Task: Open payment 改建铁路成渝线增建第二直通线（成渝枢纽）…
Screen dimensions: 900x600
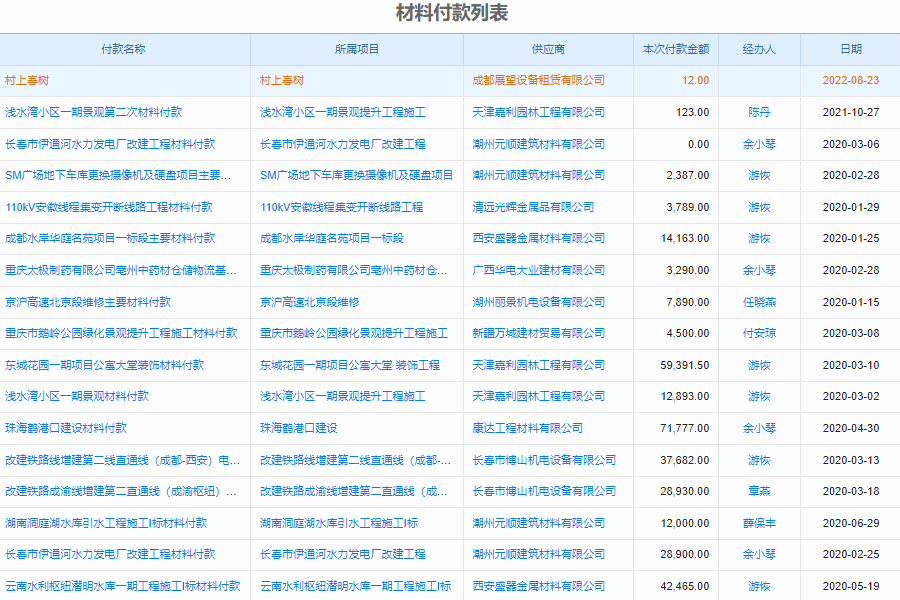Action: coord(121,491)
